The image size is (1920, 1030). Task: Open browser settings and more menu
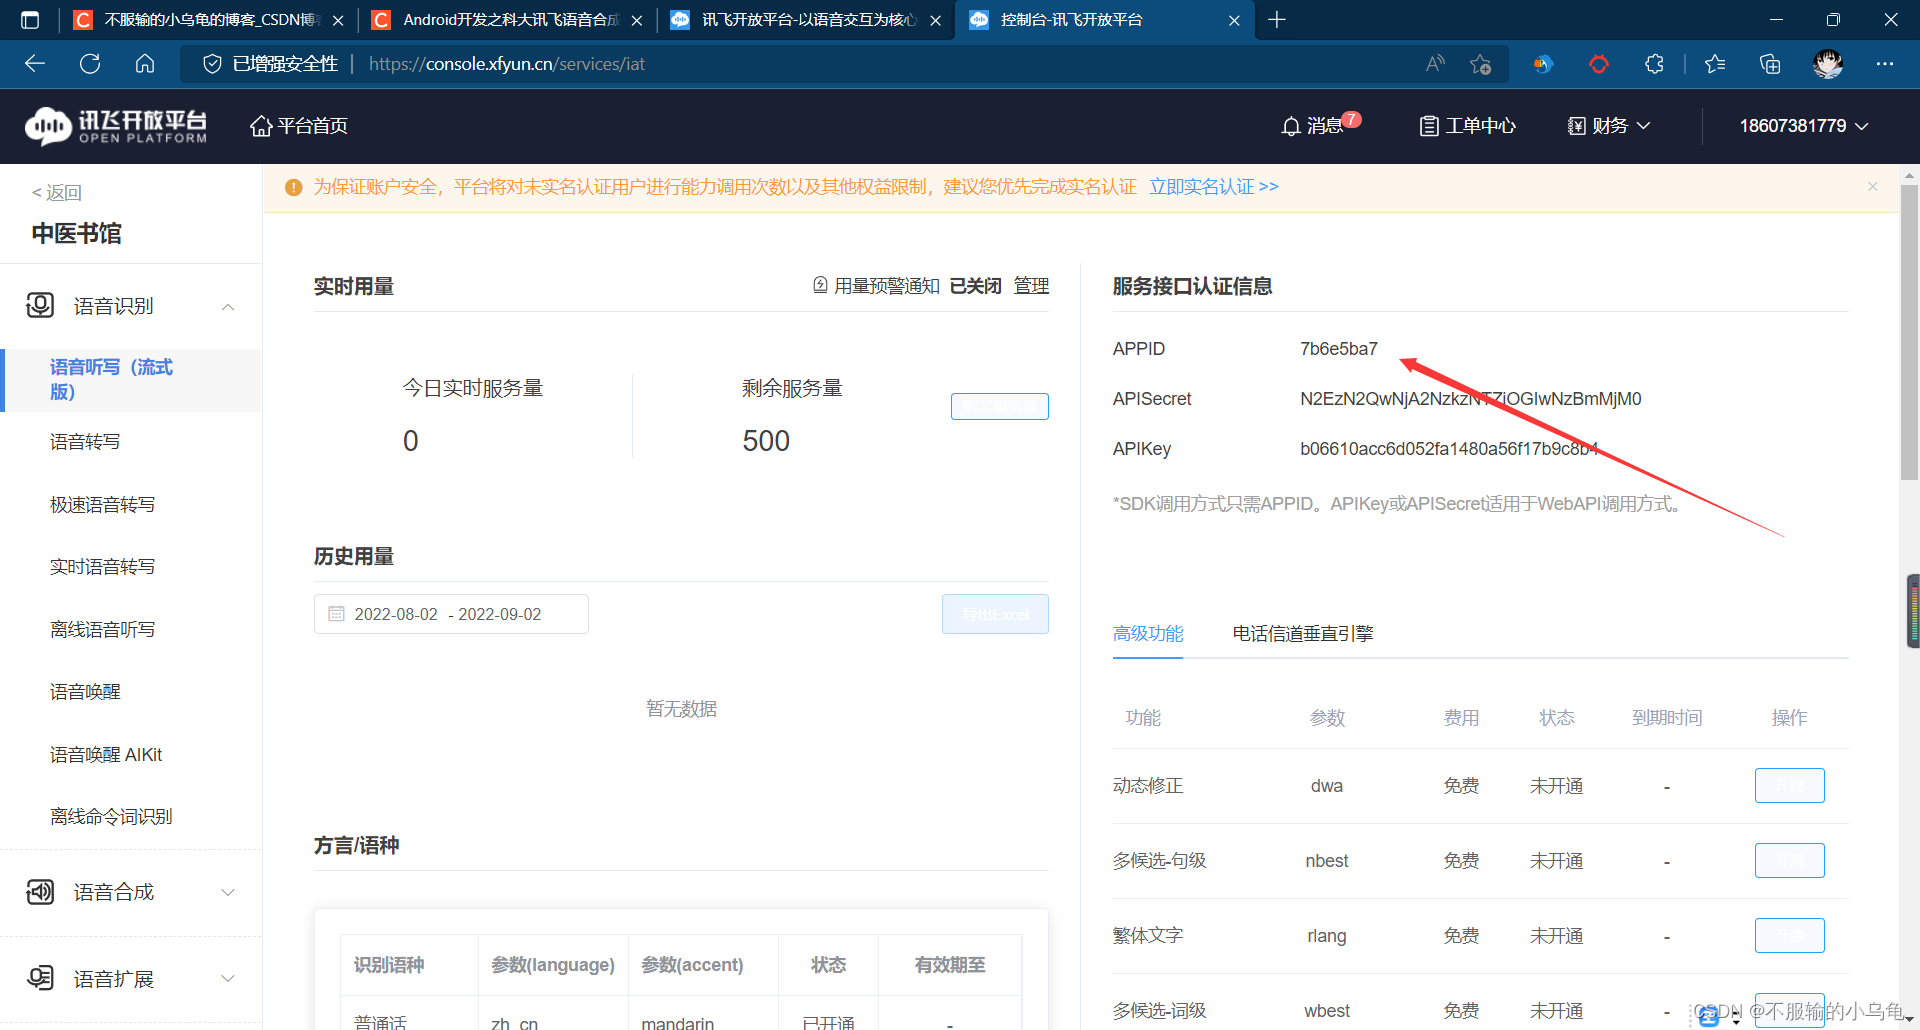coord(1885,64)
